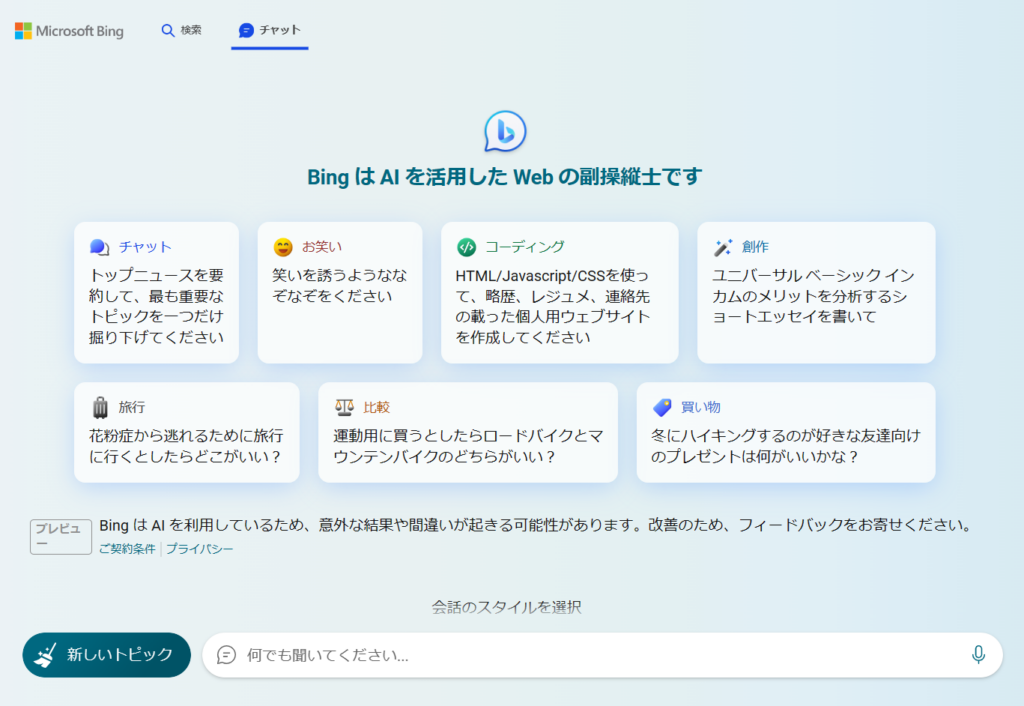Select the hay fever travel suggestion

187,432
